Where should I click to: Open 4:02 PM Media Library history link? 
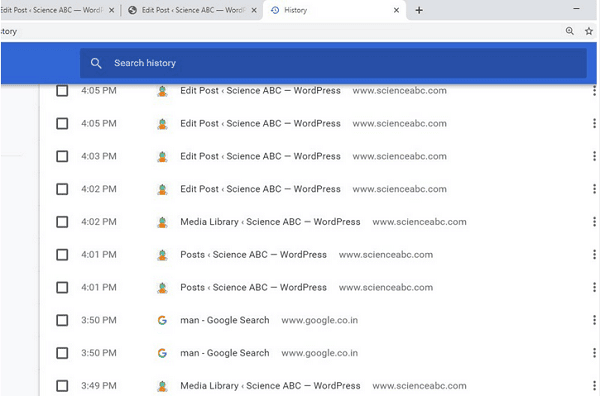click(270, 222)
